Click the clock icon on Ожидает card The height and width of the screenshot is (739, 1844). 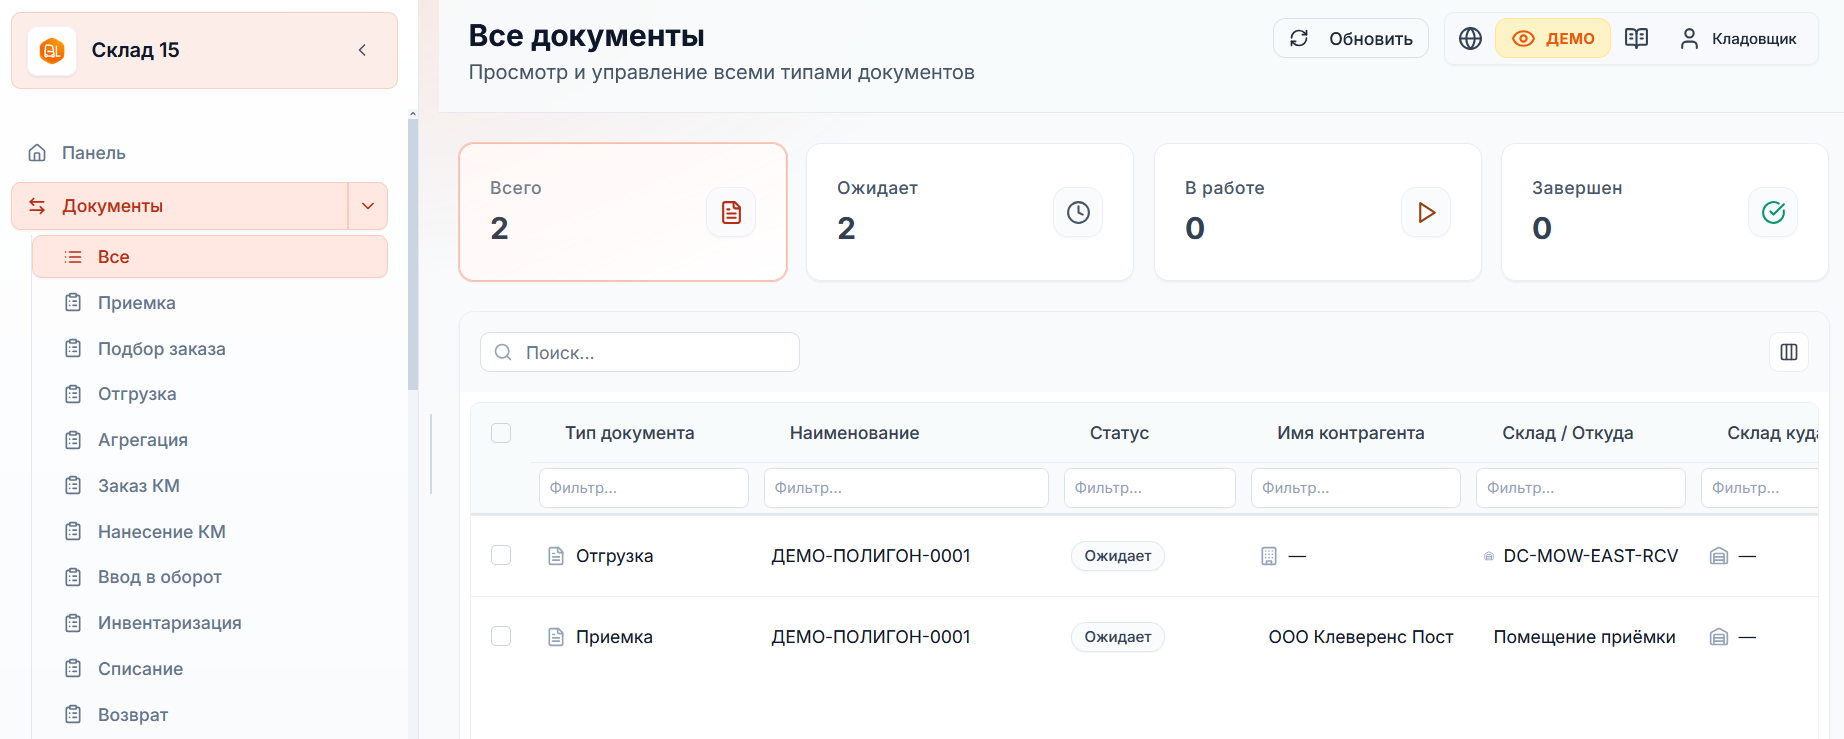pos(1078,212)
